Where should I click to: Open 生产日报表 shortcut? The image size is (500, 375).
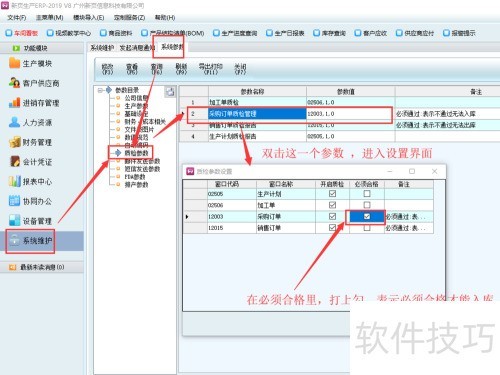pyautogui.click(x=285, y=33)
